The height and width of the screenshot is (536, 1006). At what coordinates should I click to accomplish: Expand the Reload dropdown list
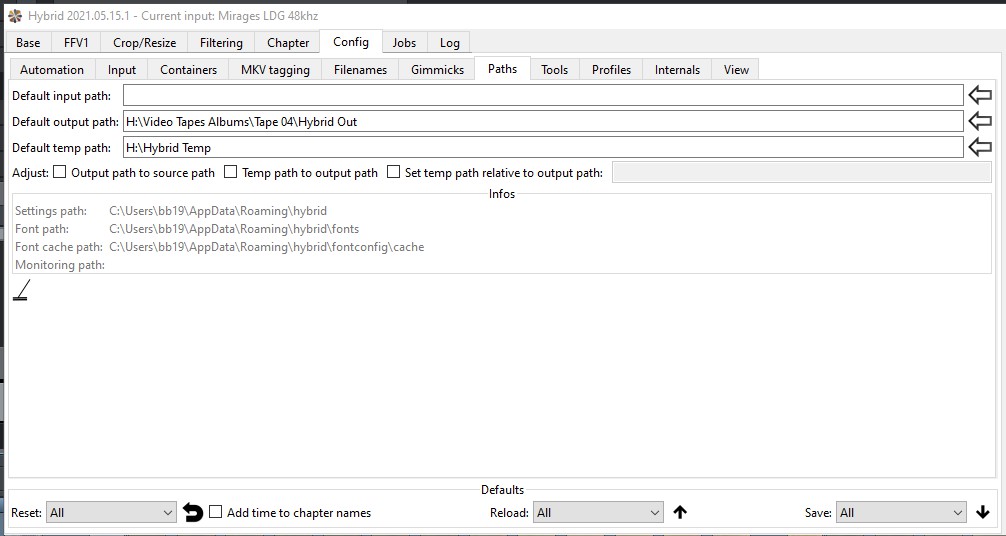pyautogui.click(x=598, y=513)
